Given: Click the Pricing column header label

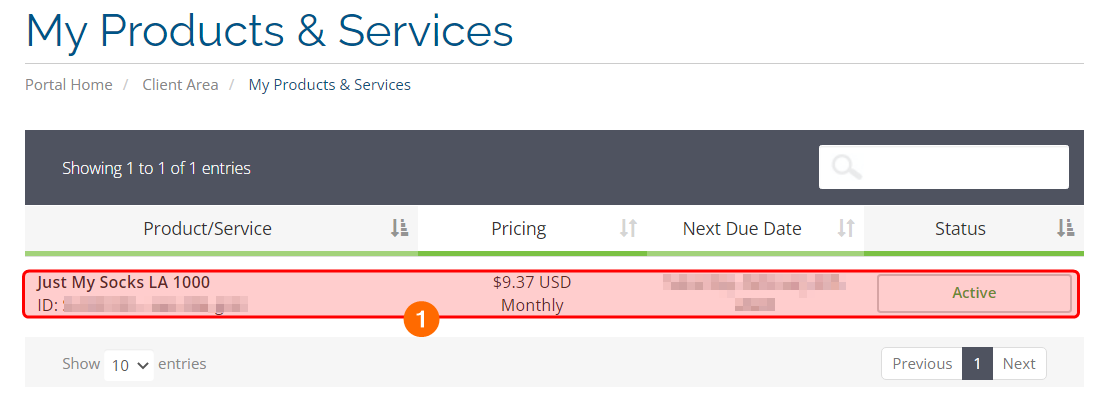Looking at the screenshot, I should (518, 229).
